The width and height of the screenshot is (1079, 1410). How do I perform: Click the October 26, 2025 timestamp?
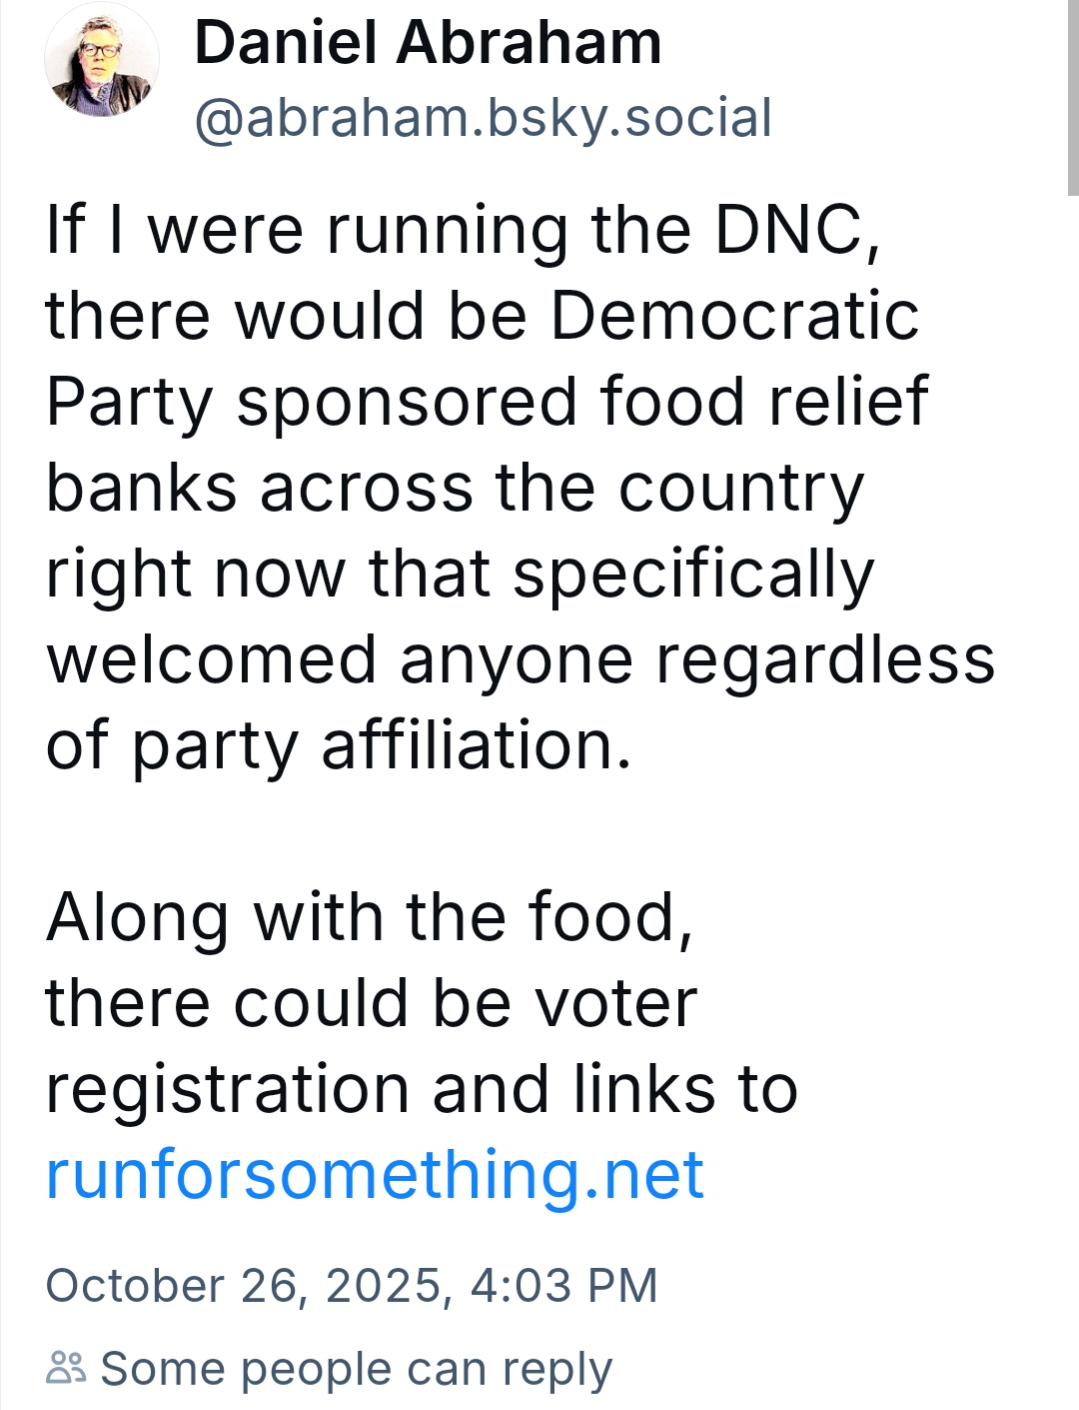[x=244, y=1285]
